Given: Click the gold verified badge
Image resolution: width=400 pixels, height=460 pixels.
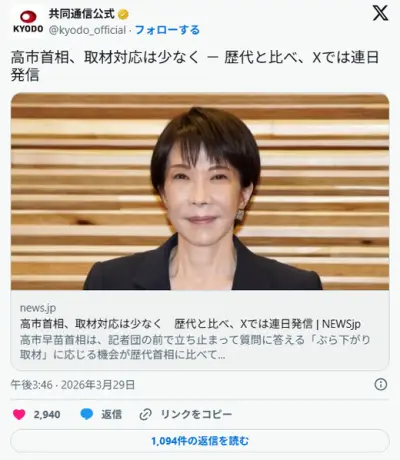Looking at the screenshot, I should click(123, 14).
